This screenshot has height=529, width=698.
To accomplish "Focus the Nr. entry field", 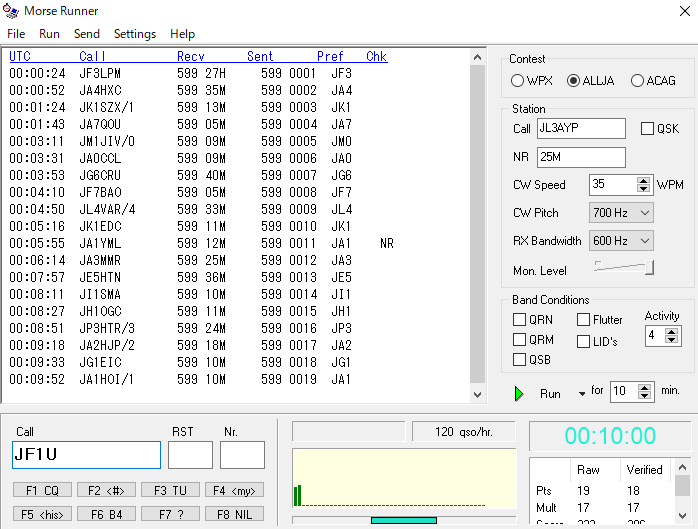I will (x=242, y=455).
